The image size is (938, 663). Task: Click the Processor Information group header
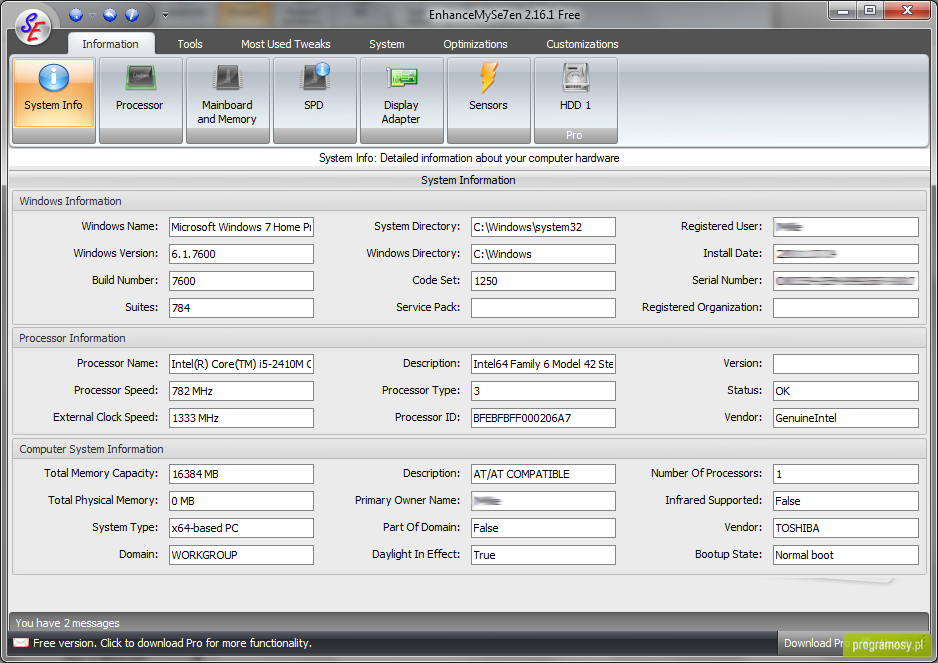tap(470, 338)
